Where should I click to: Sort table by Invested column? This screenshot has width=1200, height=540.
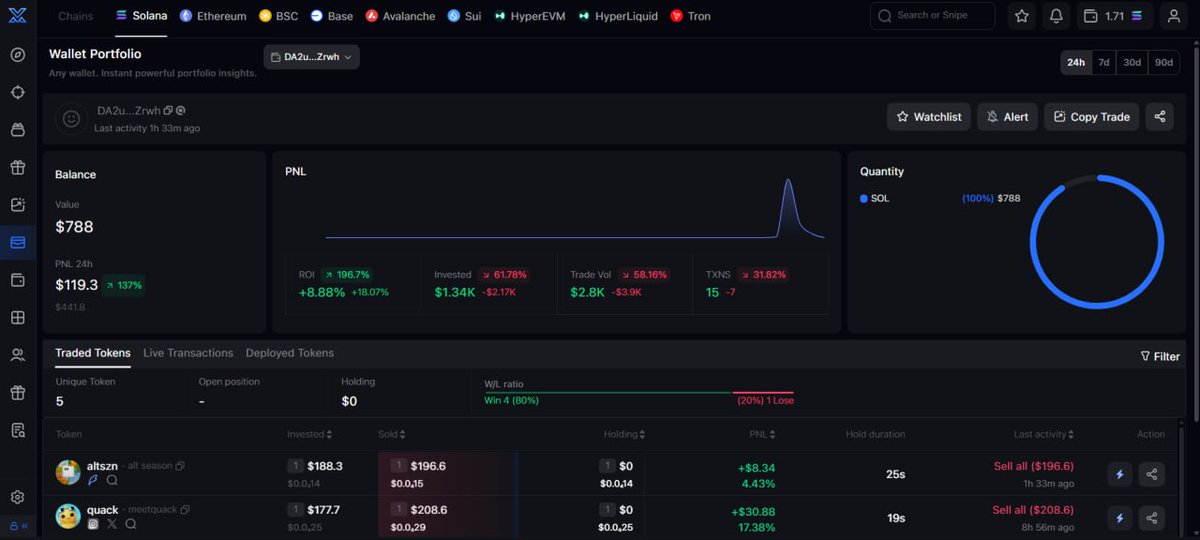tap(309, 434)
